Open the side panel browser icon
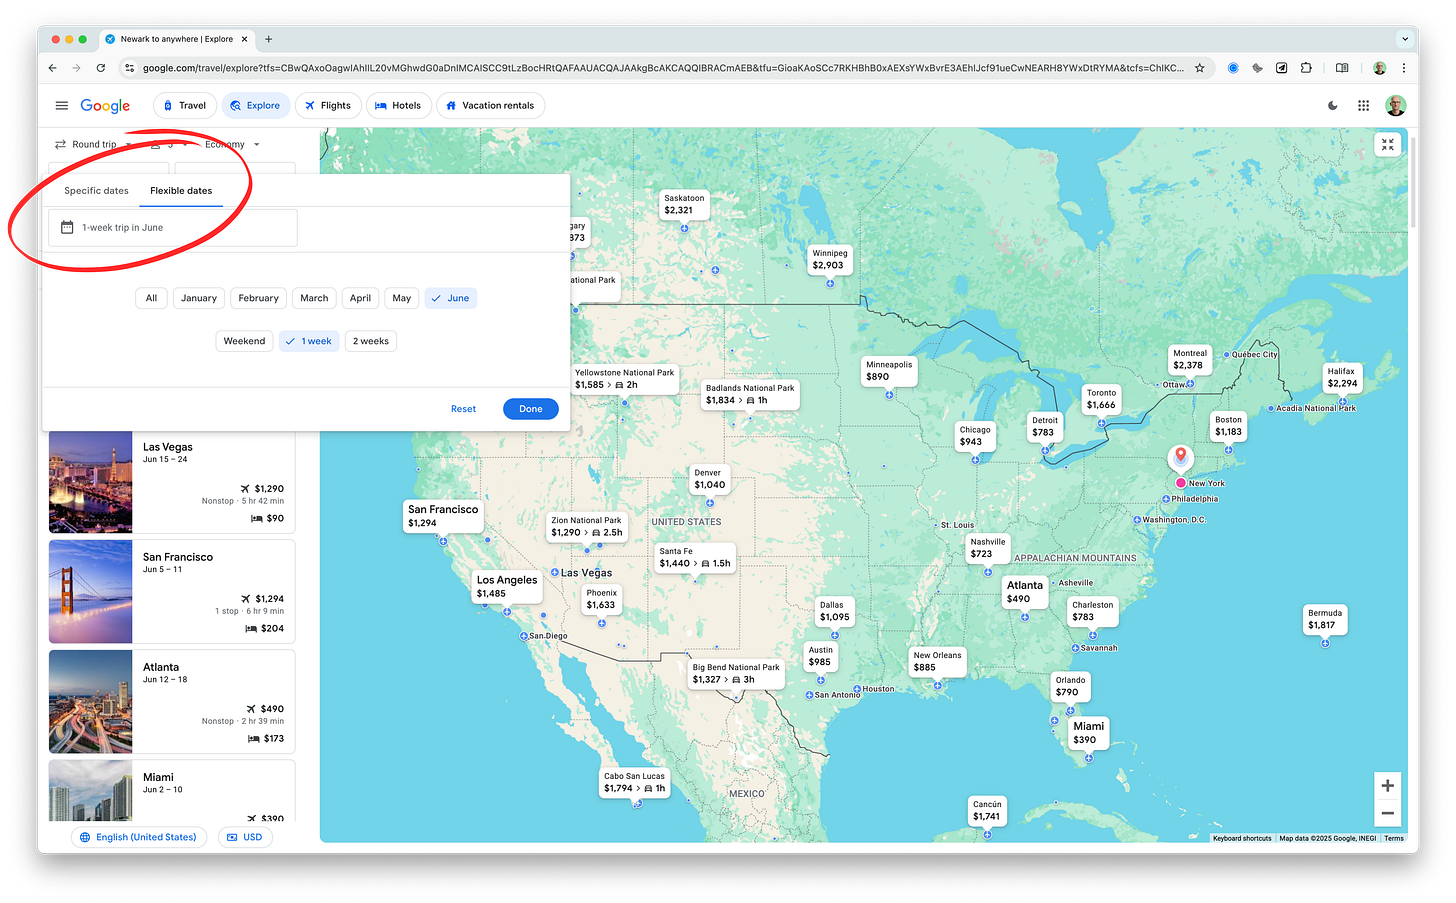 [1342, 68]
